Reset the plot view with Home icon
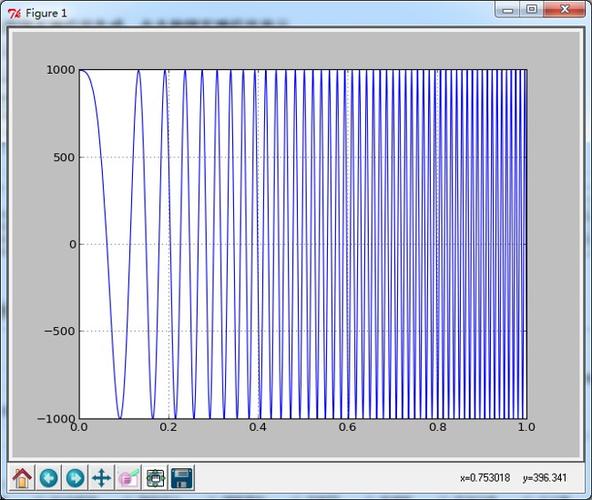Screen dimensions: 592x500 pos(22,478)
